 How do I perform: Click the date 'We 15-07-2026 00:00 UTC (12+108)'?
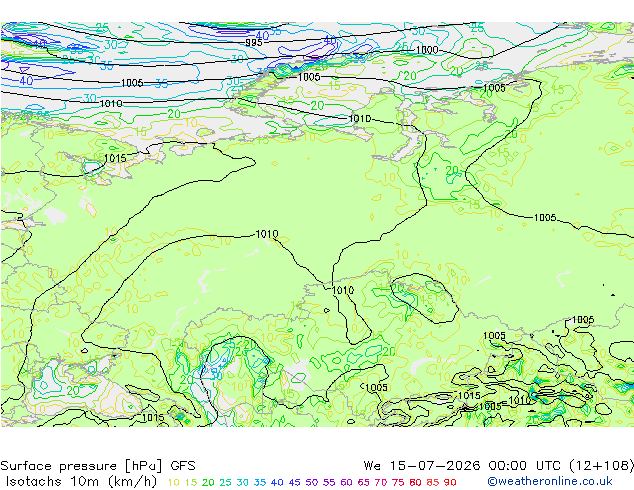coord(499,466)
